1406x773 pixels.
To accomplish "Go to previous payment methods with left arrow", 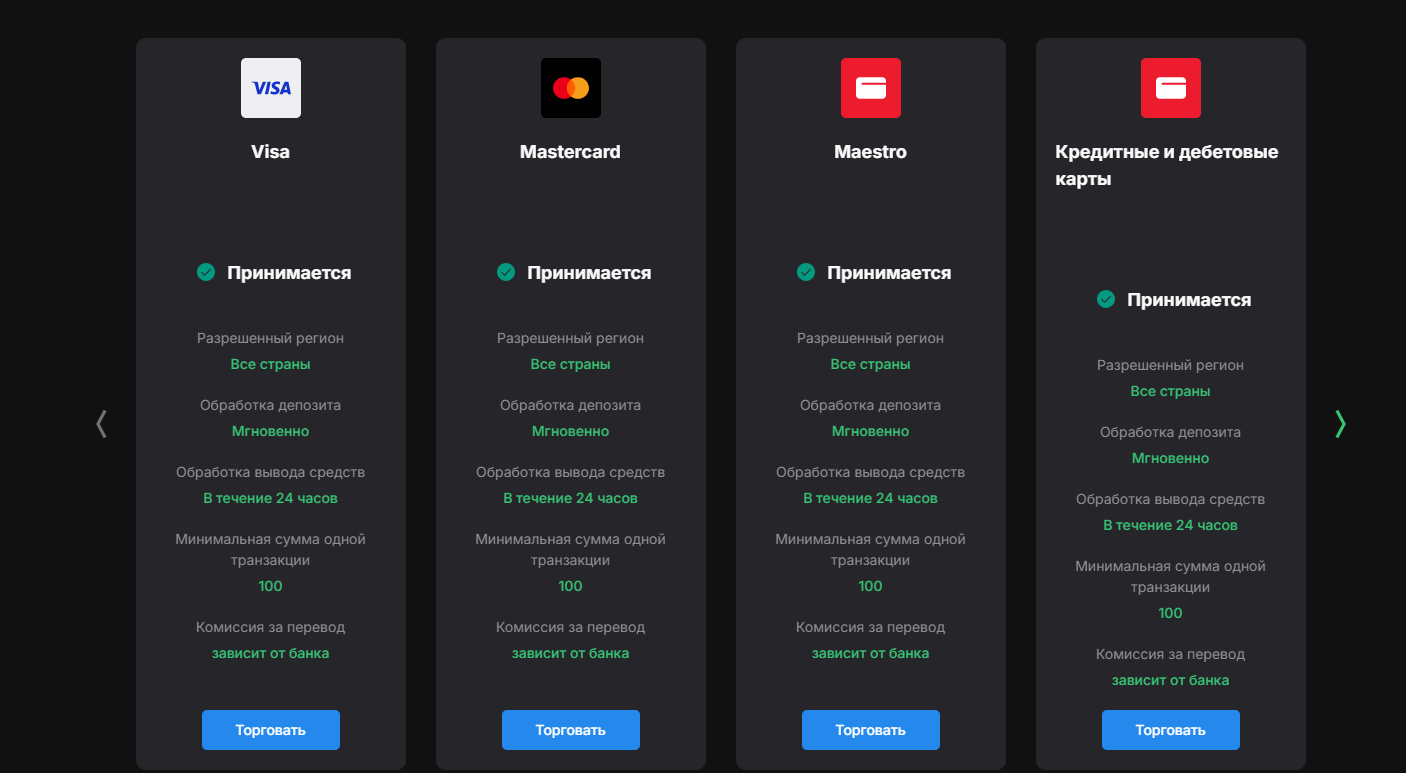I will (101, 424).
